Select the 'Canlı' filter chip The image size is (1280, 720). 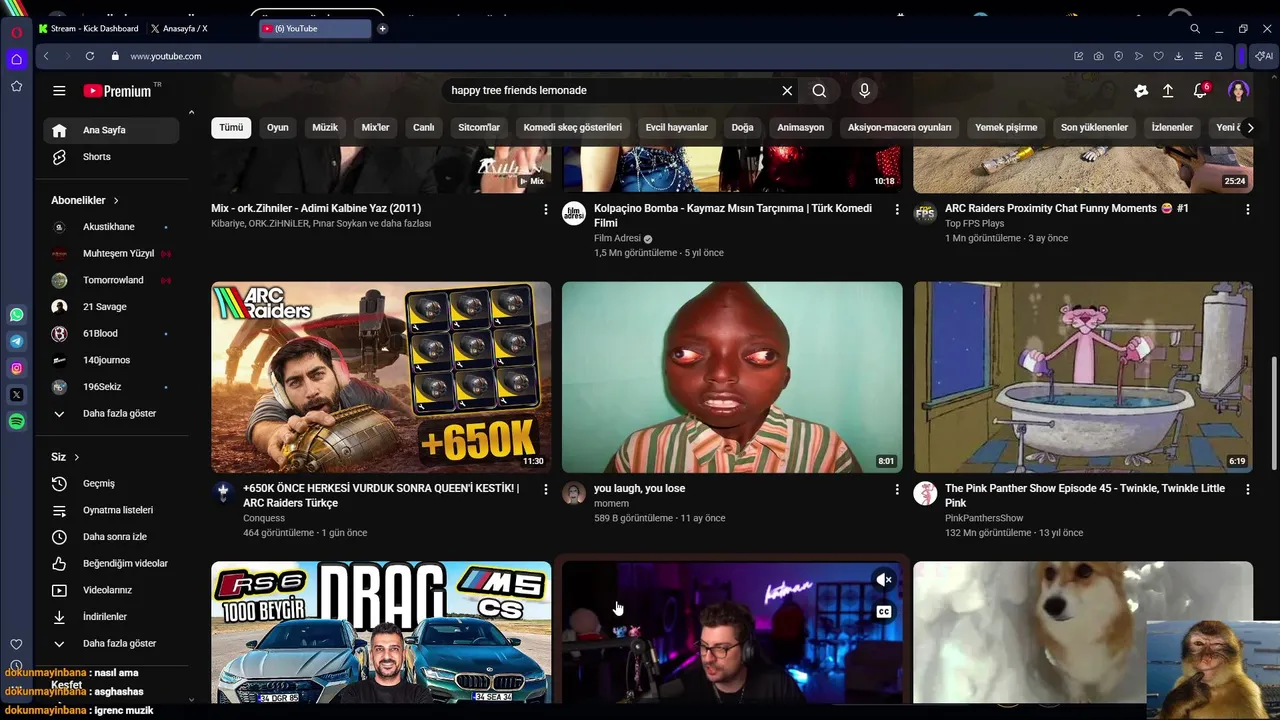click(x=424, y=127)
